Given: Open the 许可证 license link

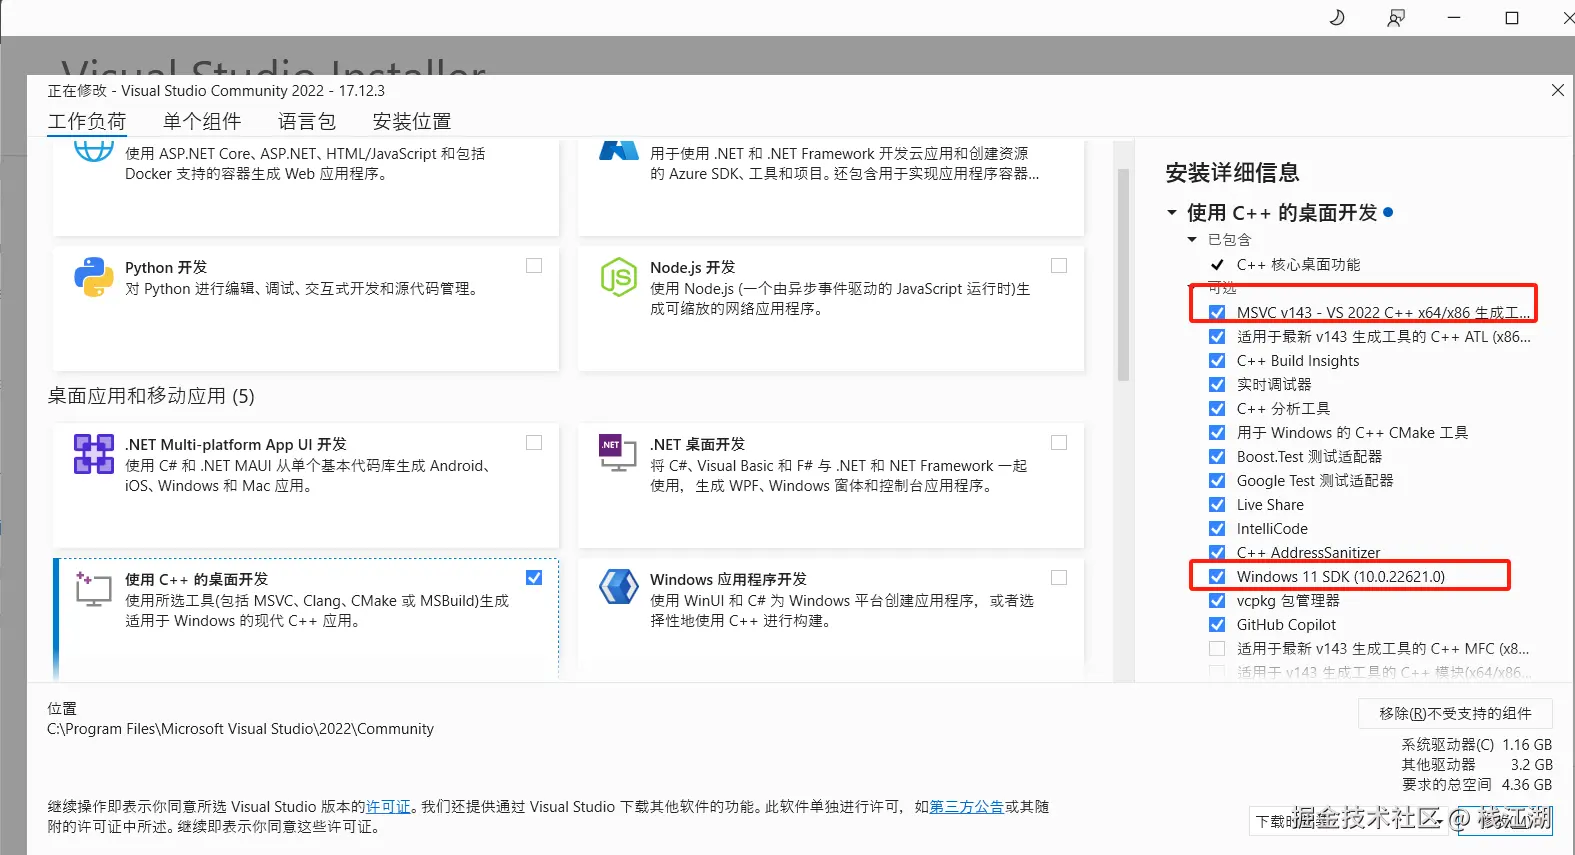Looking at the screenshot, I should click(388, 807).
